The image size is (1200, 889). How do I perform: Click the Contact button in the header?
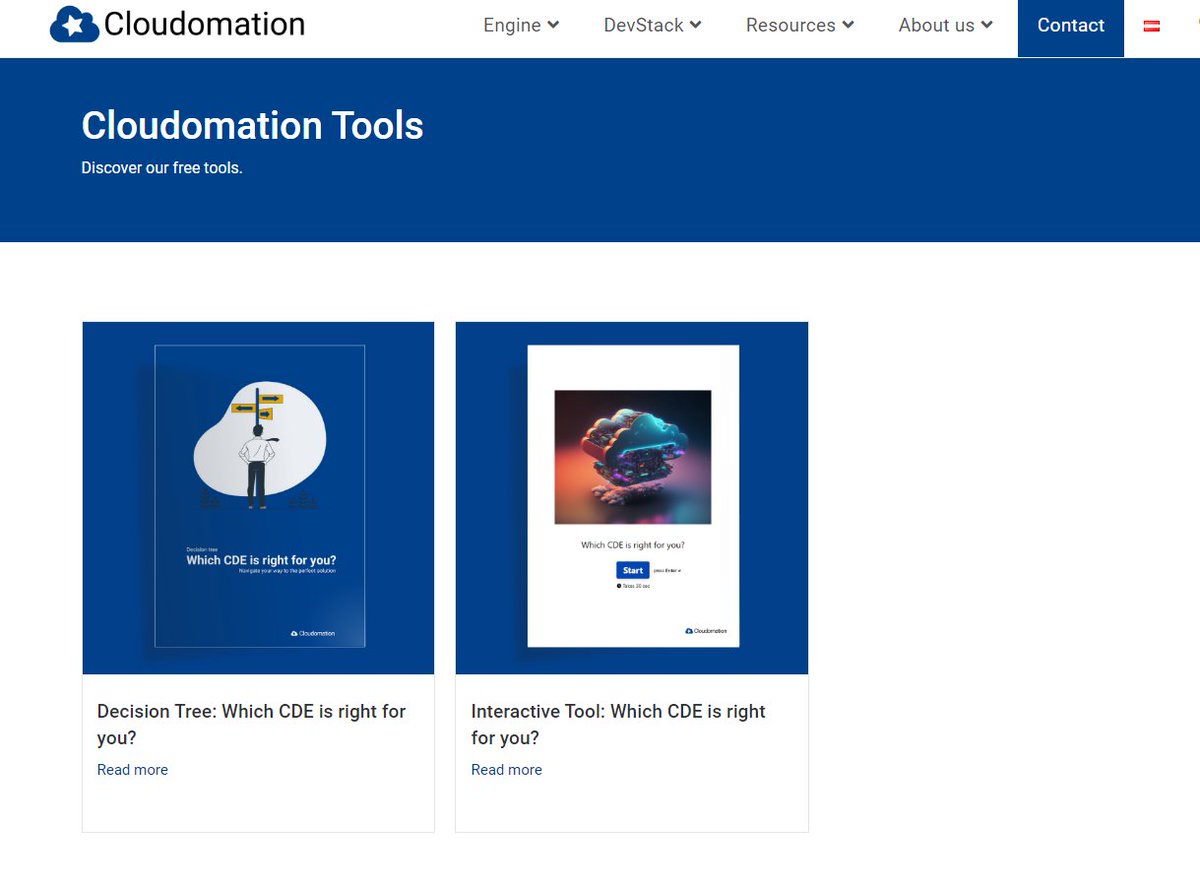(x=1071, y=27)
